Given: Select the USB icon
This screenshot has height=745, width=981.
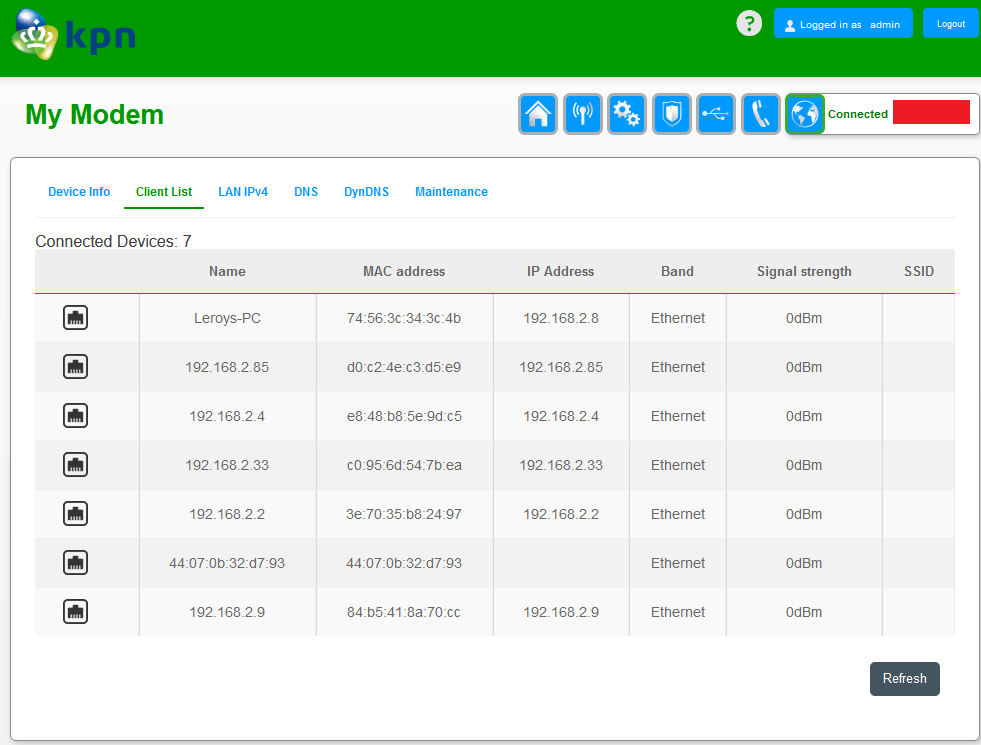Looking at the screenshot, I should tap(716, 114).
